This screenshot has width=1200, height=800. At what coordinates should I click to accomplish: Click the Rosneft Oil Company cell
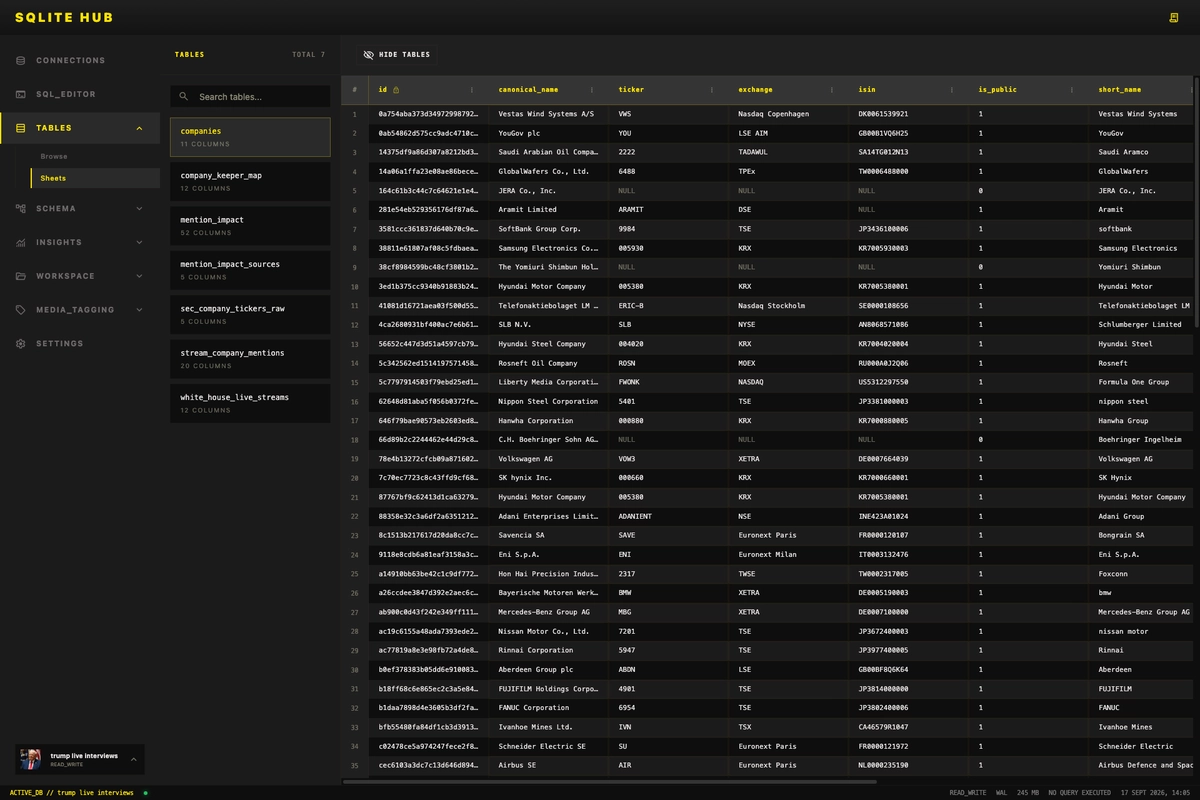(548, 363)
